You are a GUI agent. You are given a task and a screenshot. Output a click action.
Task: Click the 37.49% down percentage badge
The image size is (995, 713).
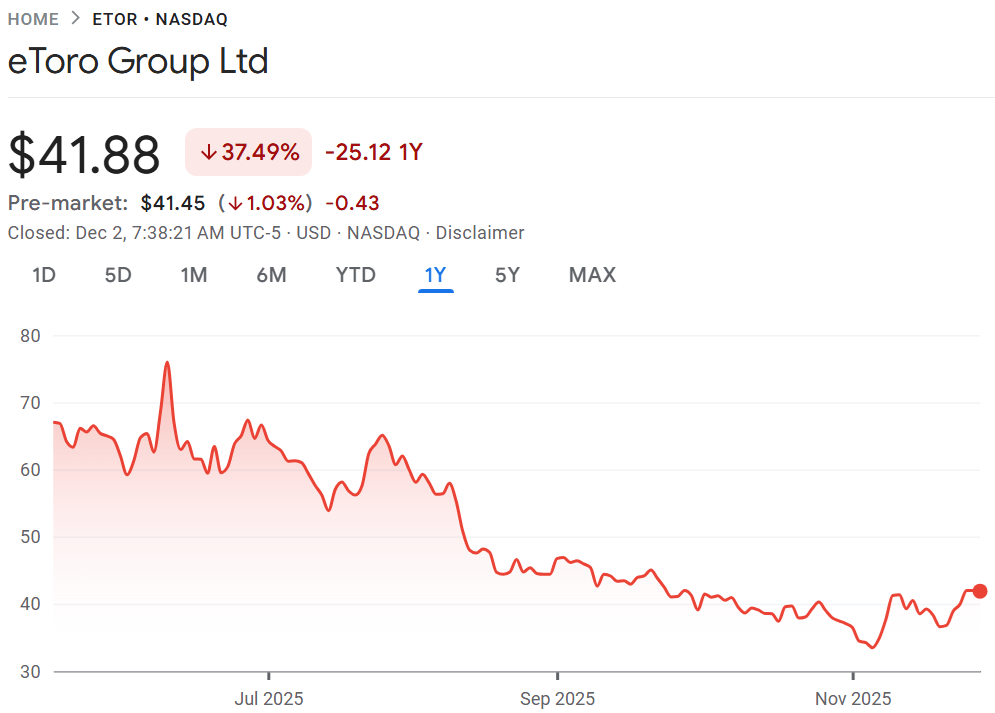249,152
